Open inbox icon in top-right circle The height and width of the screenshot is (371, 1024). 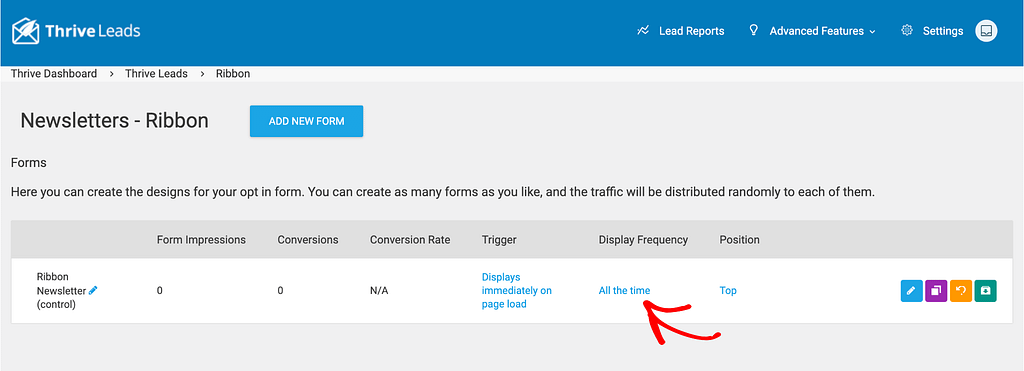point(986,31)
